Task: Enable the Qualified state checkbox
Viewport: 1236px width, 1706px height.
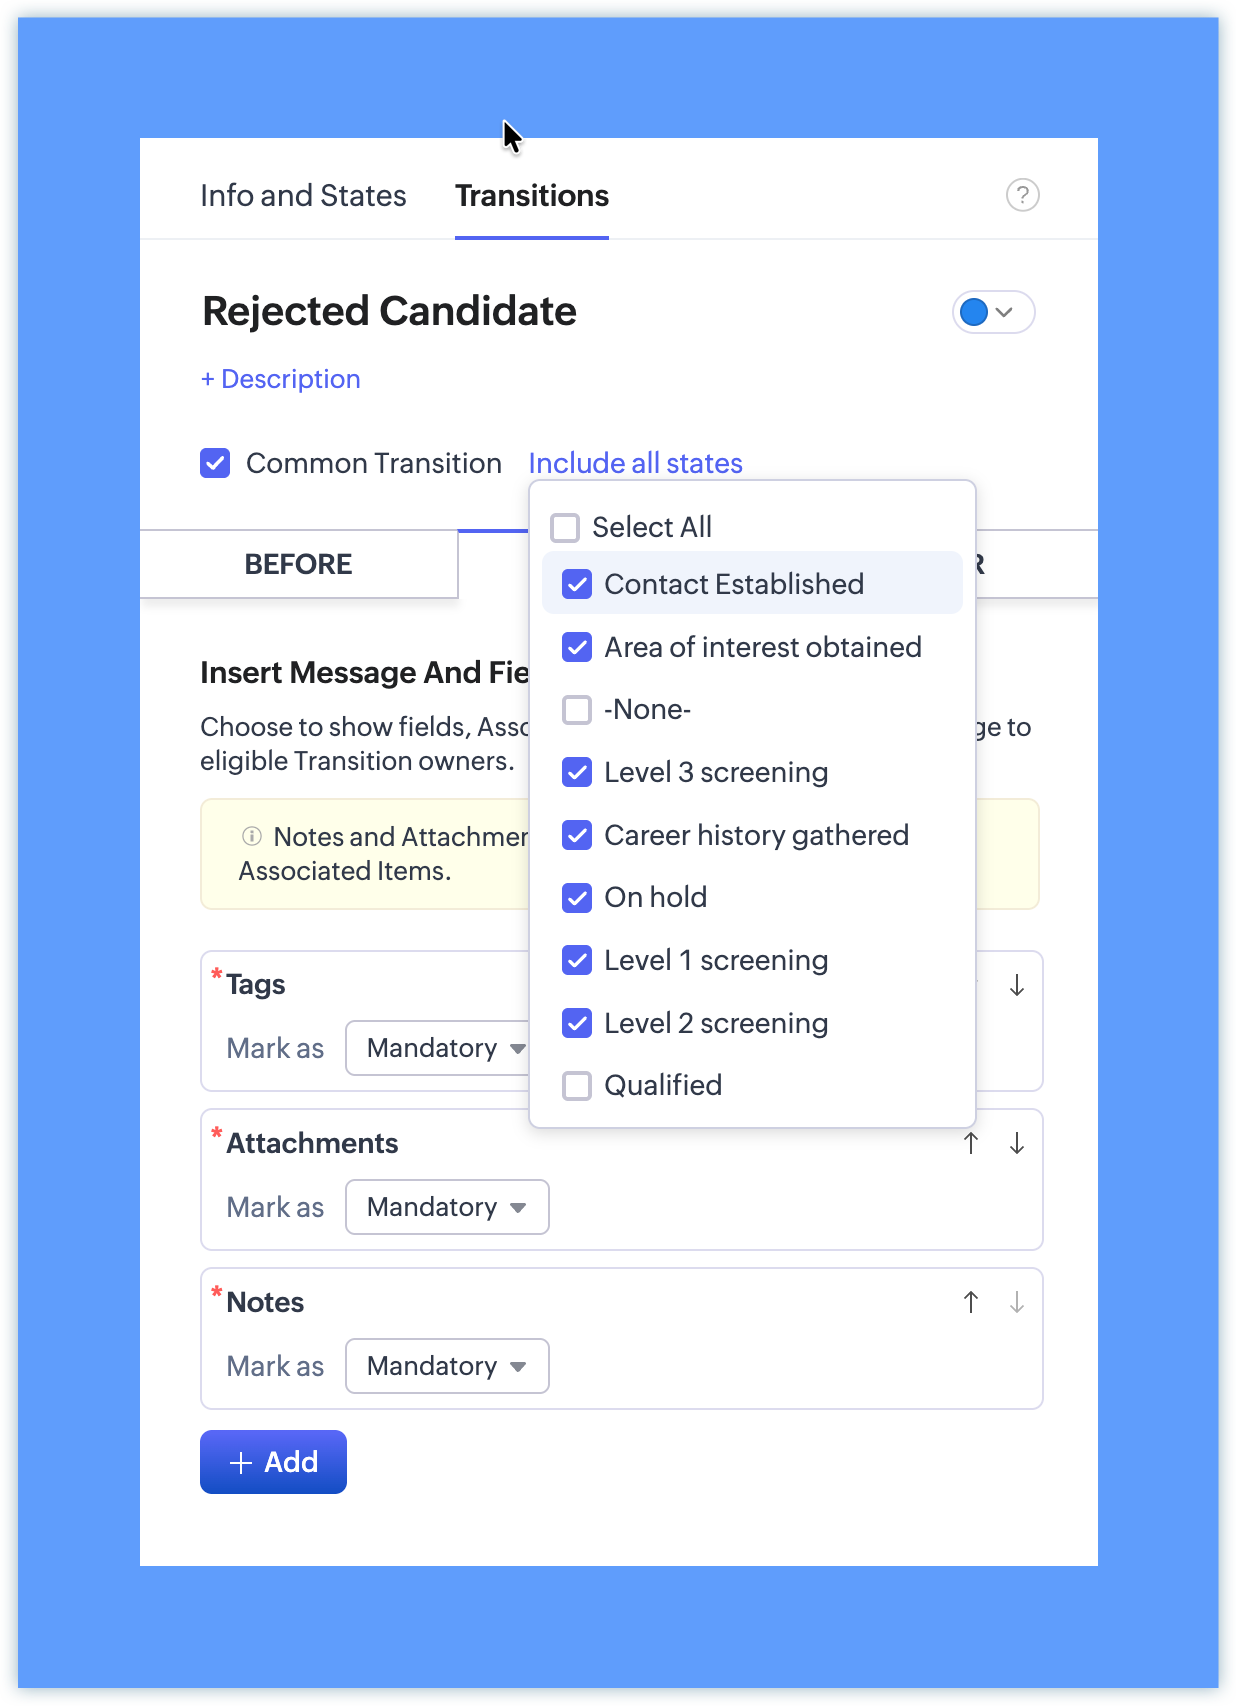Action: point(577,1085)
